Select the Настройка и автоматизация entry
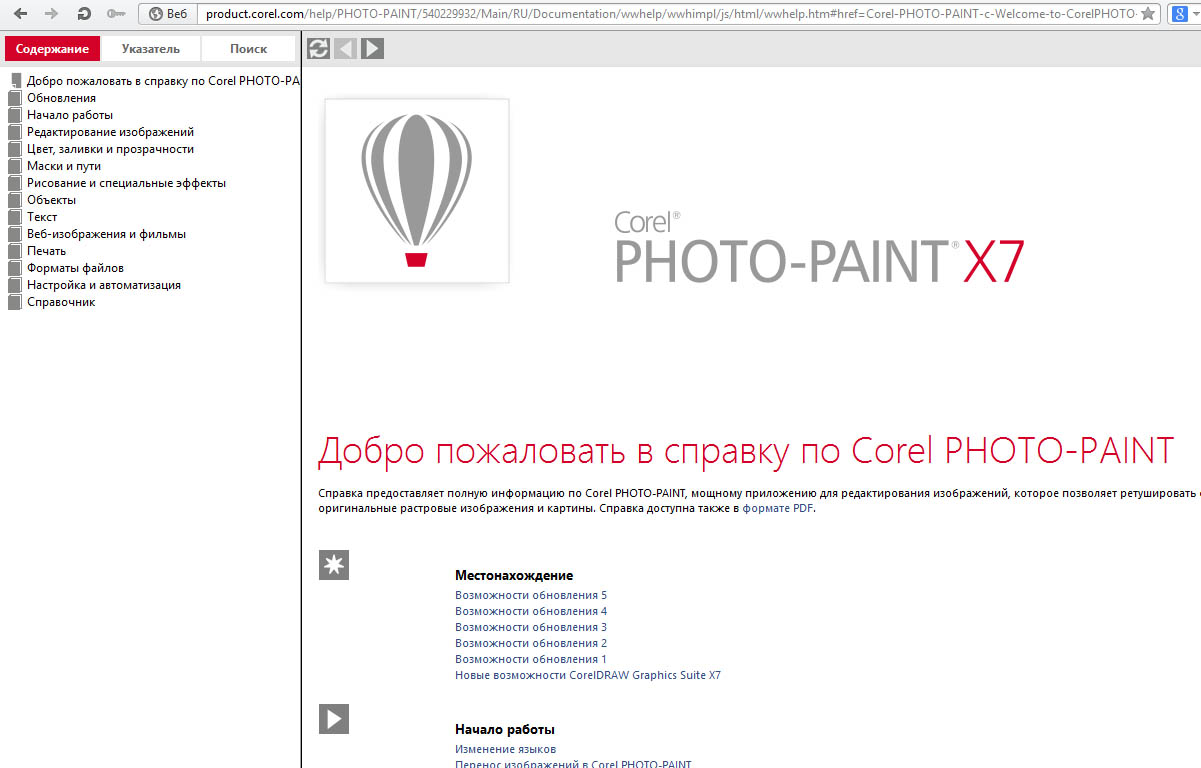The width and height of the screenshot is (1201, 768). click(104, 285)
